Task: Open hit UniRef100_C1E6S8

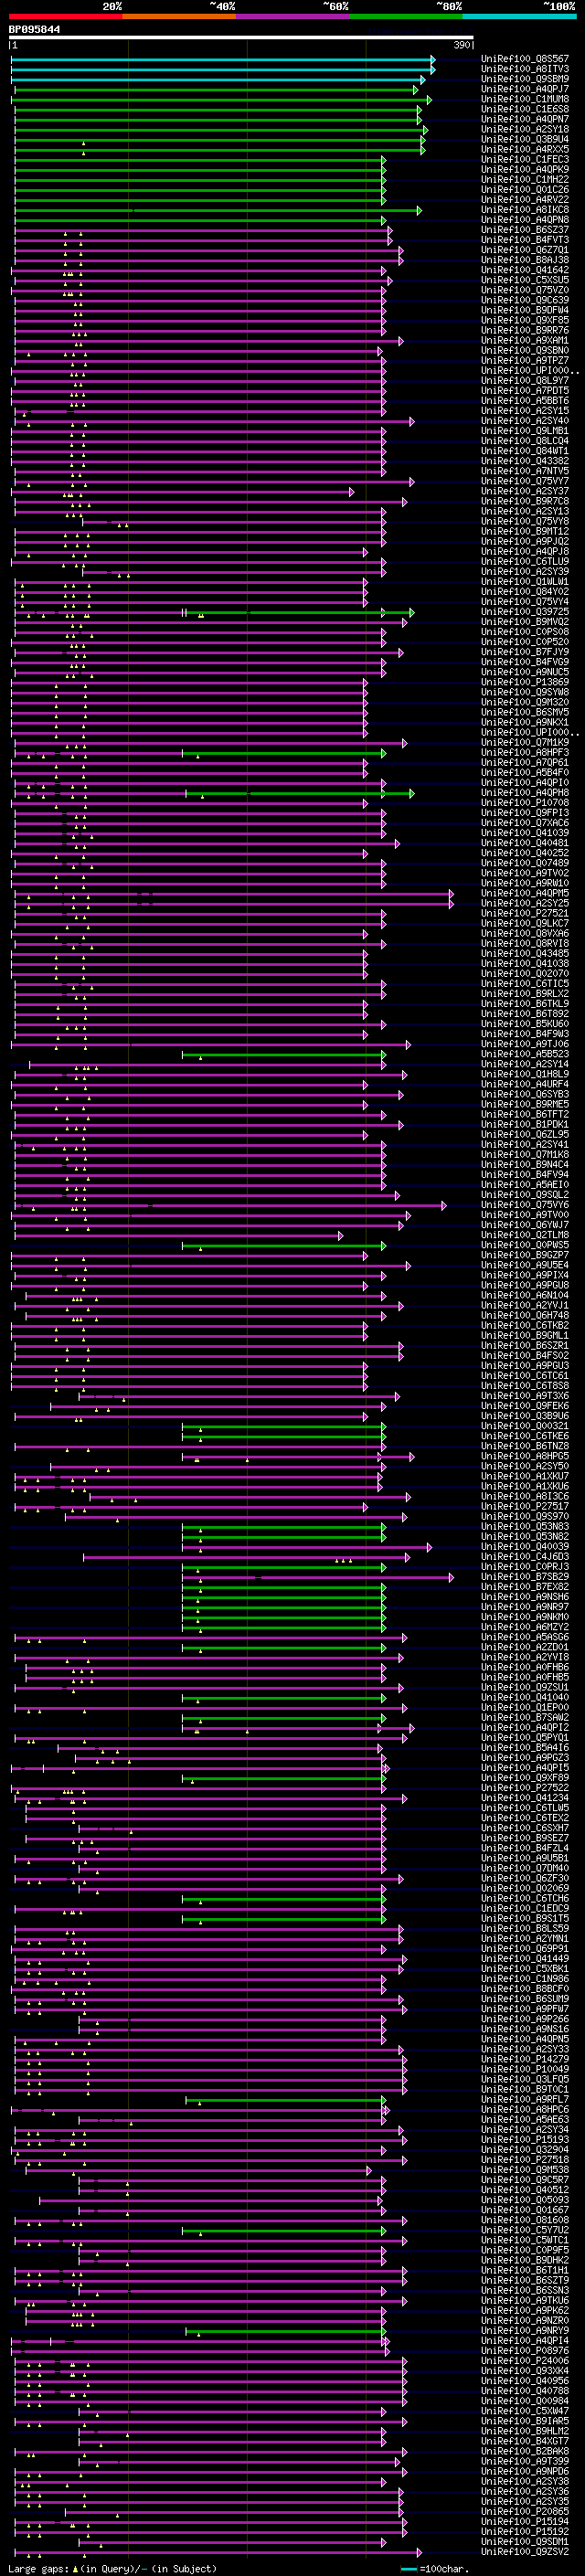Action: tap(525, 109)
